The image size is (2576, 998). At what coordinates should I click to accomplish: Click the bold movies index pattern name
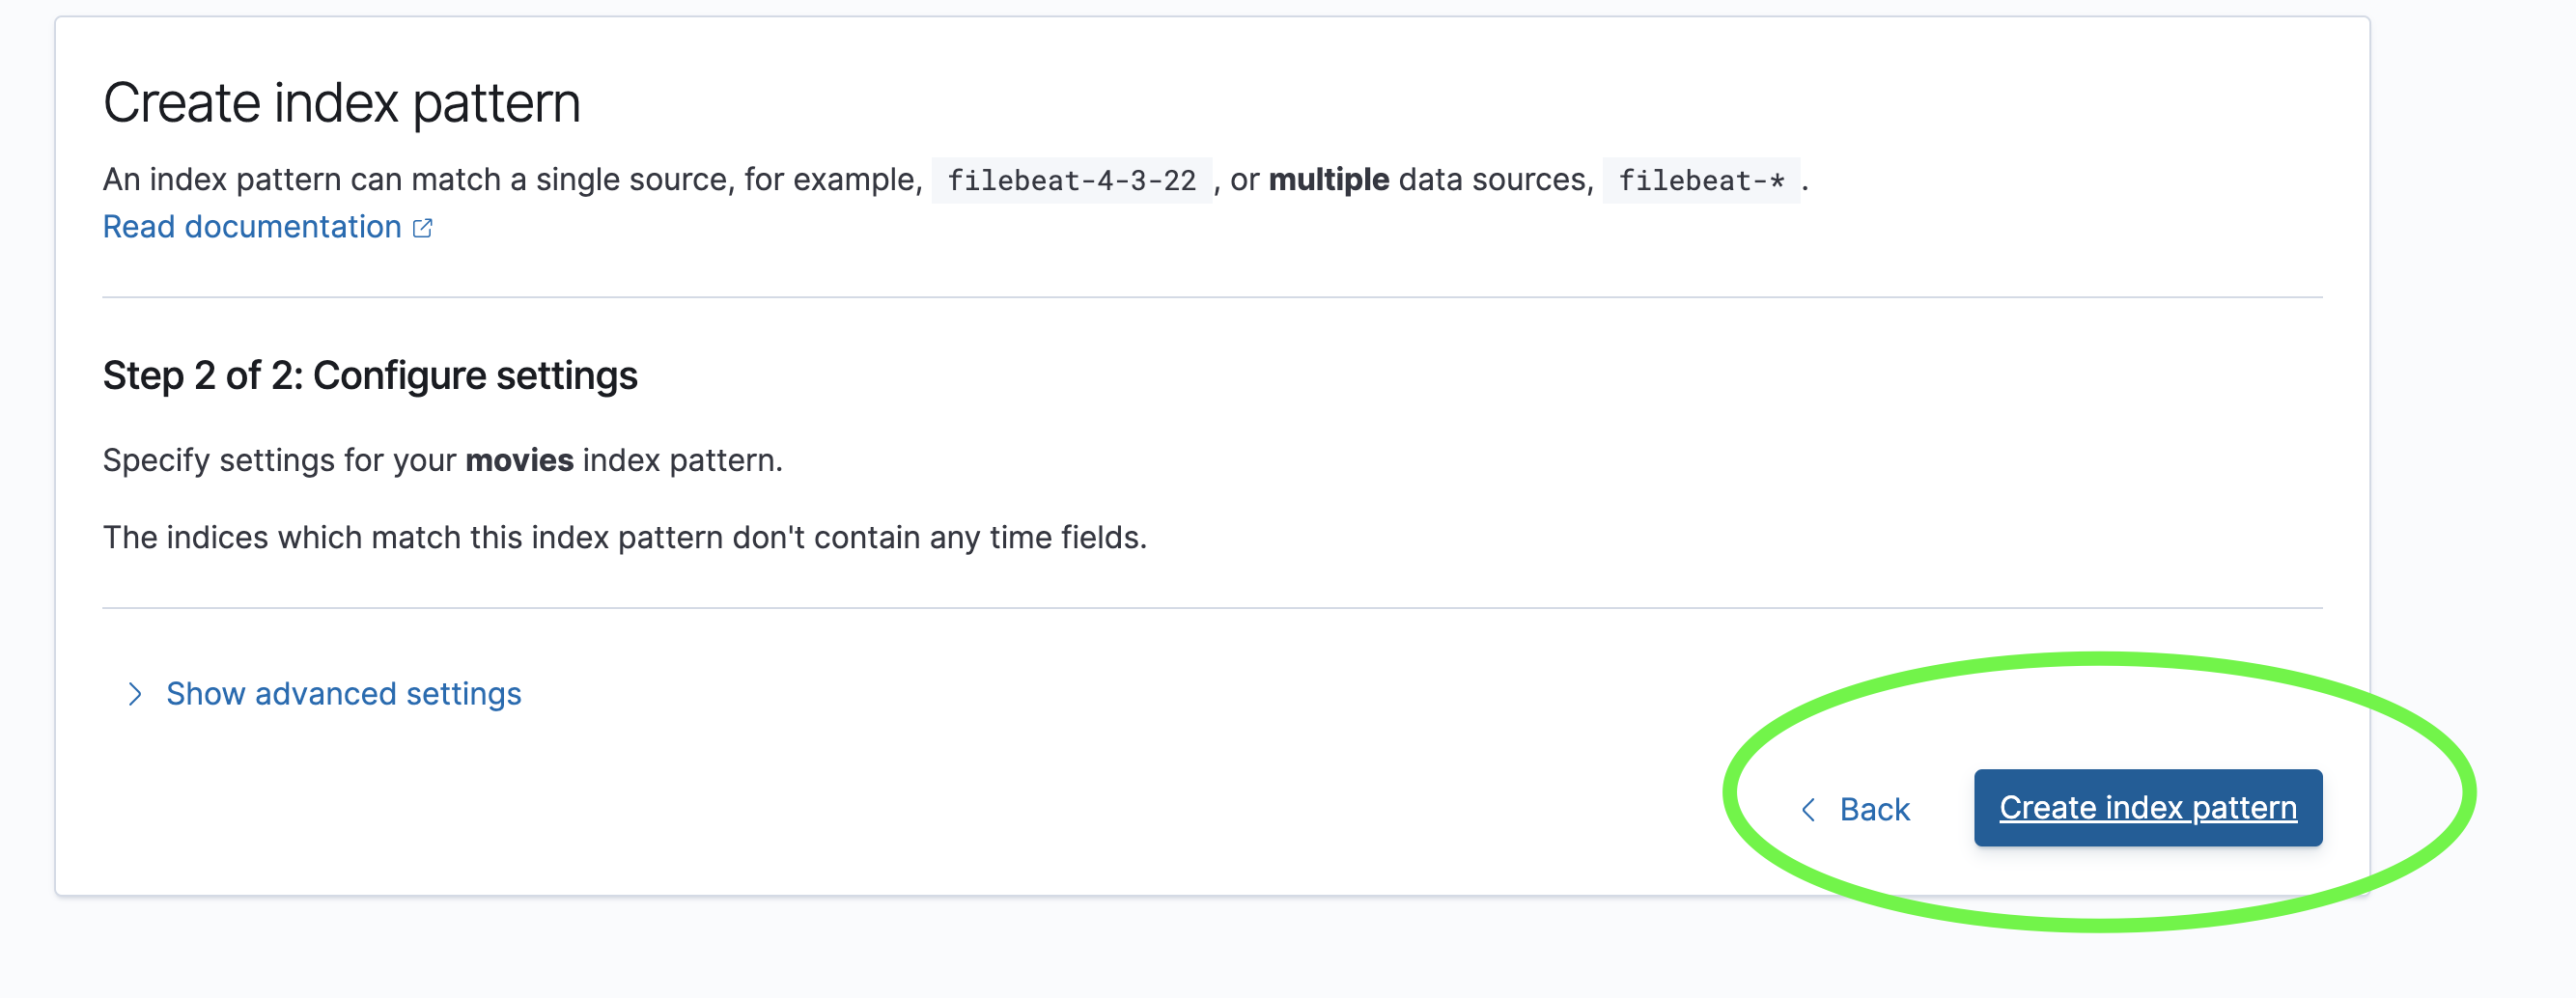click(x=519, y=460)
